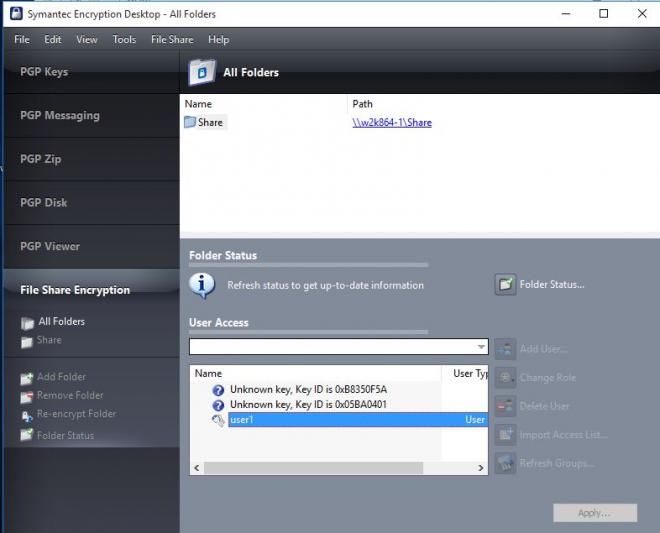
Task: Expand the PGP Disk sidebar section
Action: (91, 203)
